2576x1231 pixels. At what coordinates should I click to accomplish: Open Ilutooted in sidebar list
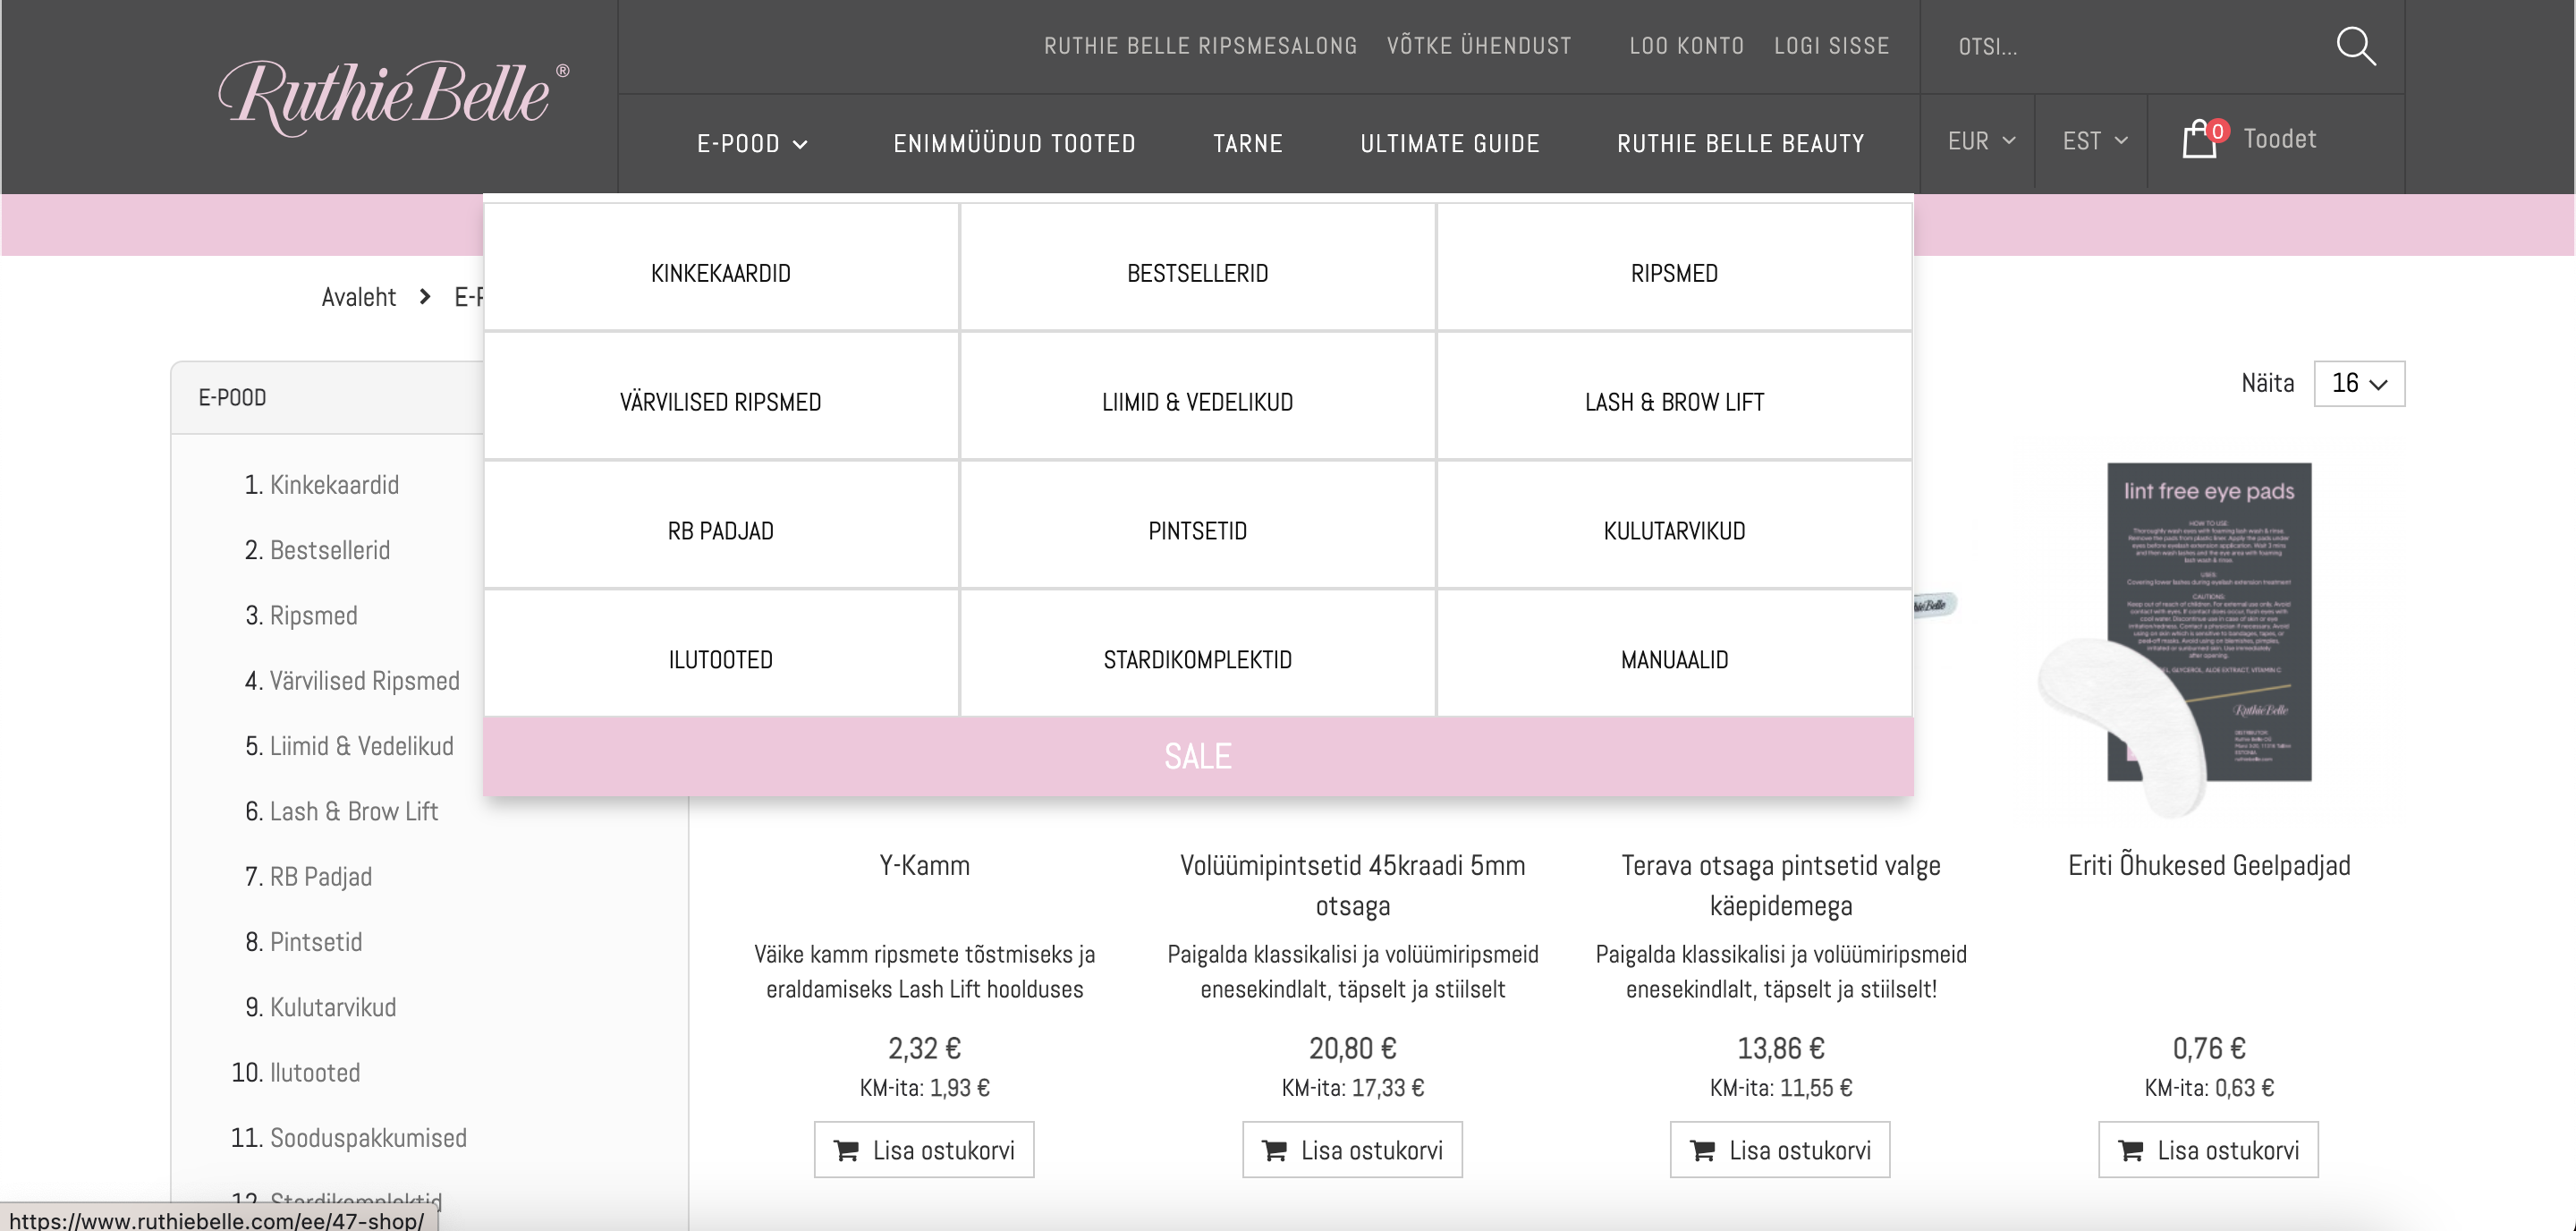tap(315, 1073)
